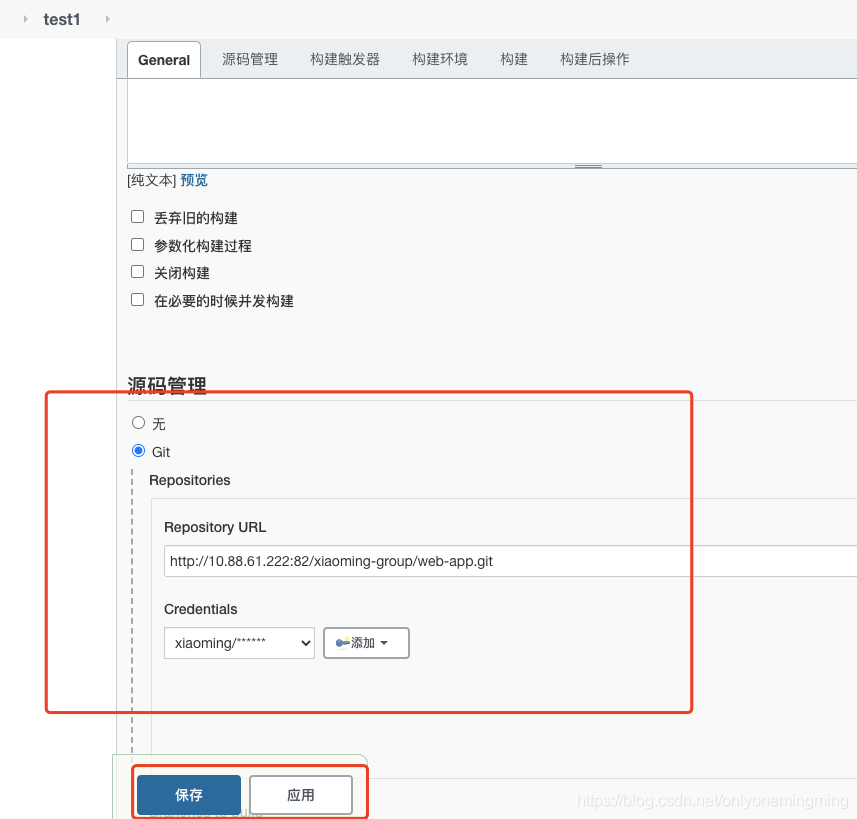Click the 应用 button

[x=301, y=794]
